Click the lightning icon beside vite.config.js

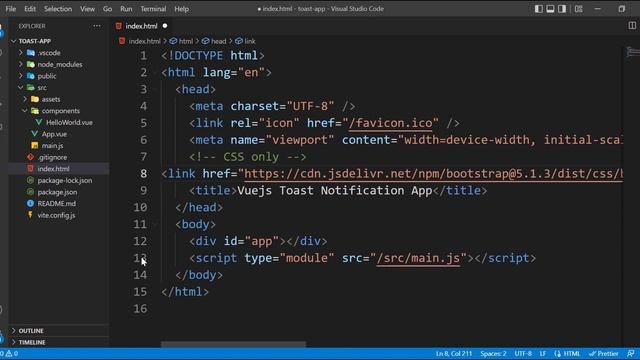pos(30,215)
